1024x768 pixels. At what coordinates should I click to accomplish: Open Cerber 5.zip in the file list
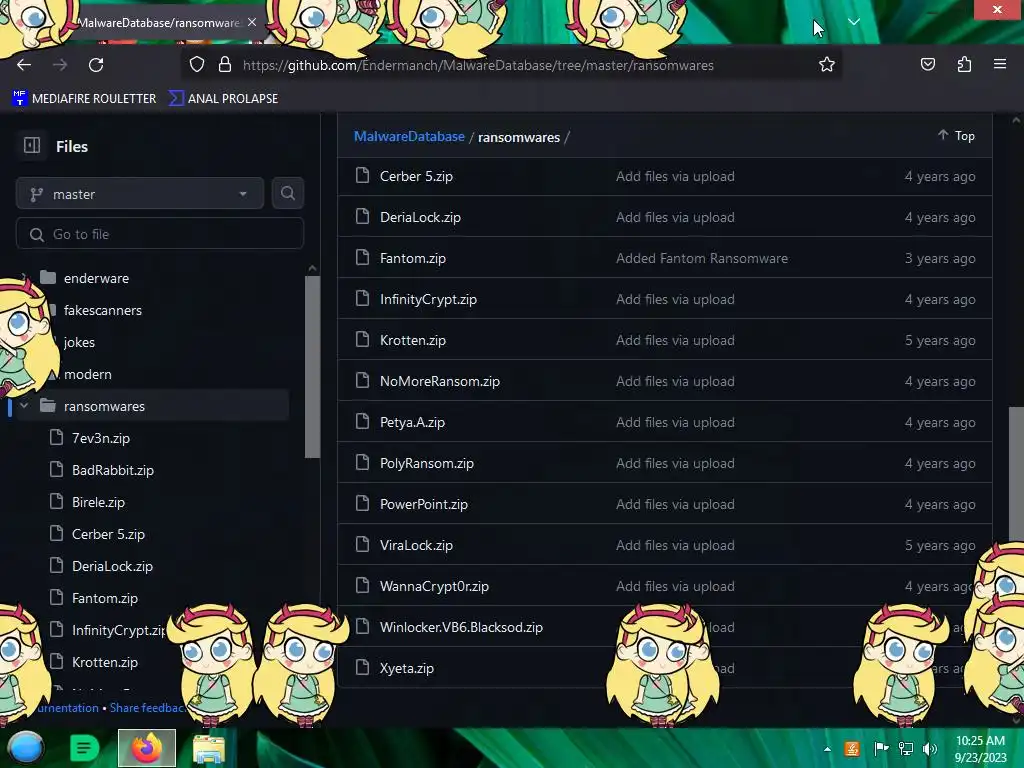tap(416, 176)
